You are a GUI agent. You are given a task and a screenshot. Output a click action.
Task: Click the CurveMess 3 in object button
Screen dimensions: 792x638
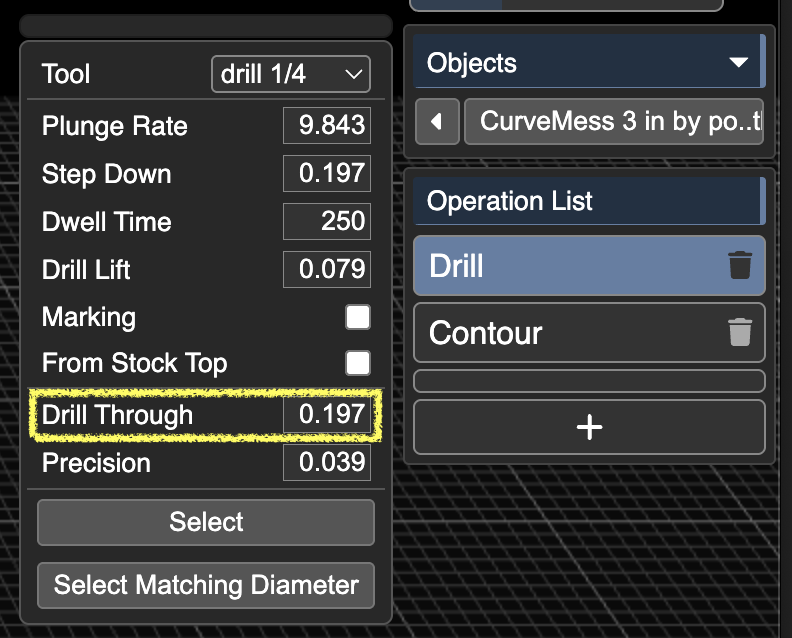tap(614, 122)
